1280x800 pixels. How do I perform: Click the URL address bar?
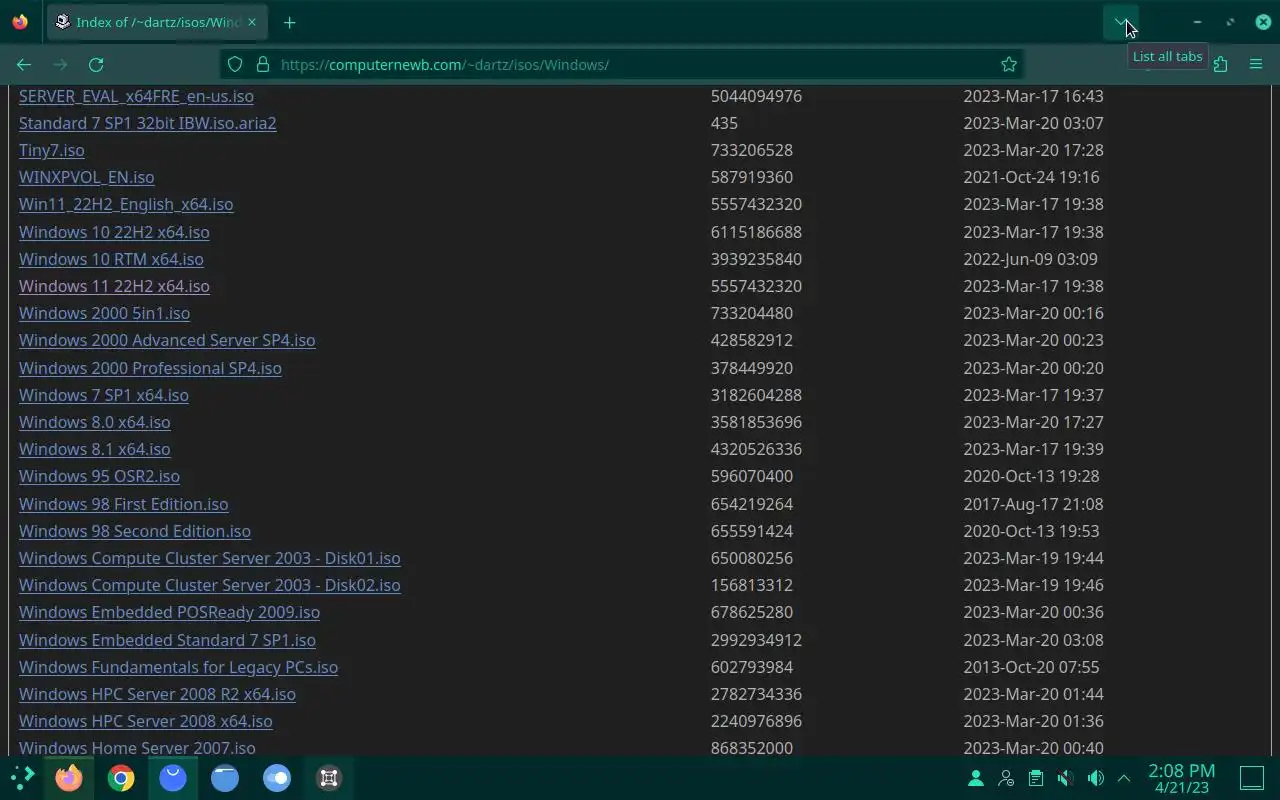coord(620,64)
